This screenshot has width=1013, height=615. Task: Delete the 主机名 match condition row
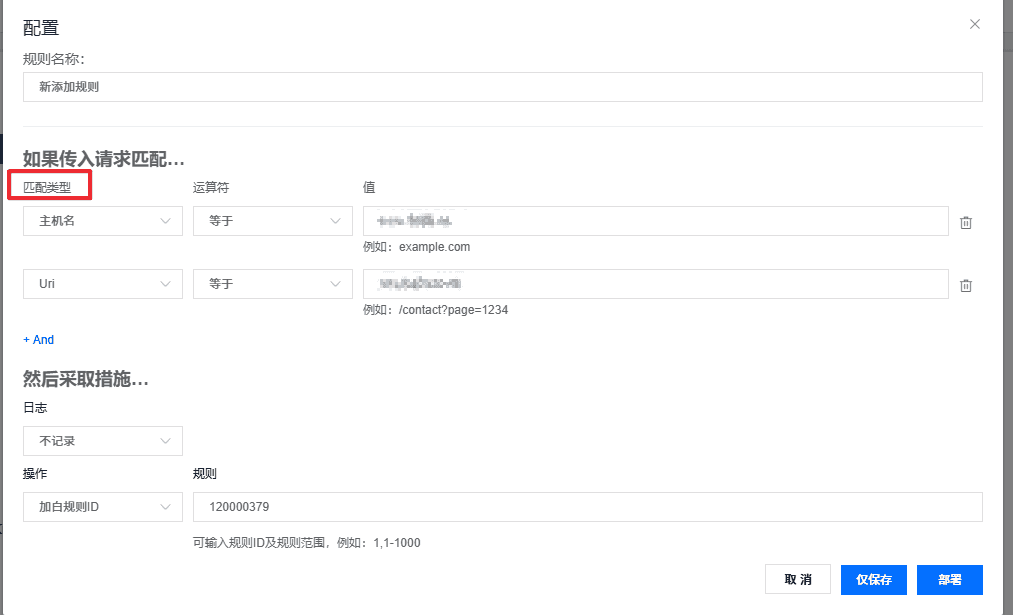coord(965,222)
